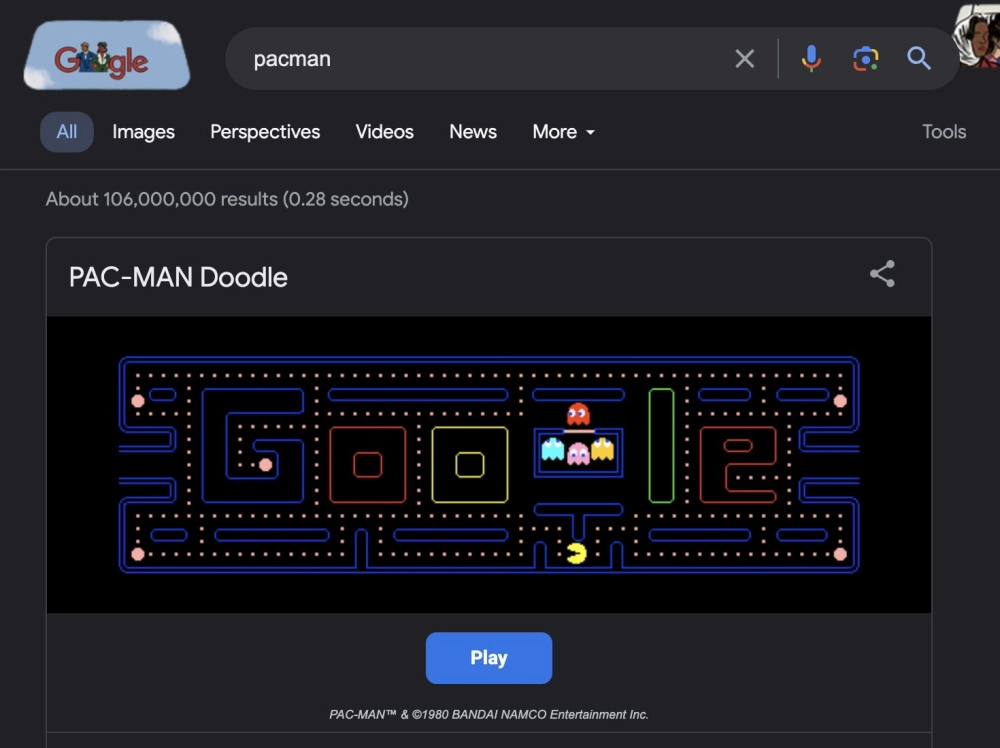Click the orange ghost in the pen
The width and height of the screenshot is (1000, 748).
pos(602,449)
